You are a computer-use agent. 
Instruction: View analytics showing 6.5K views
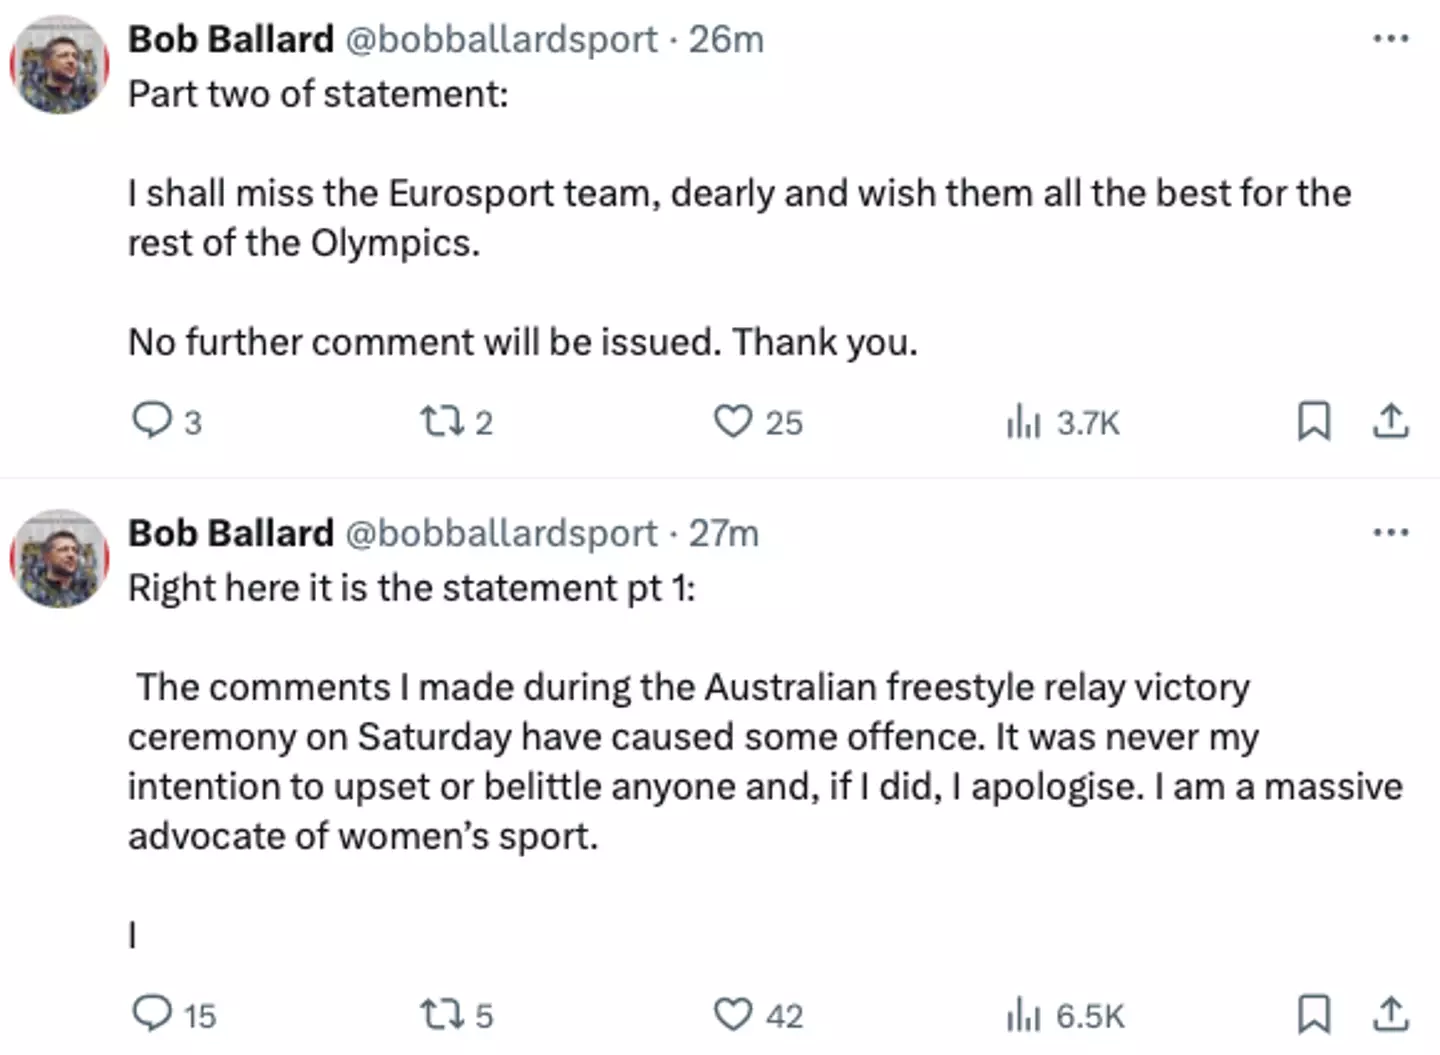click(x=1023, y=1015)
